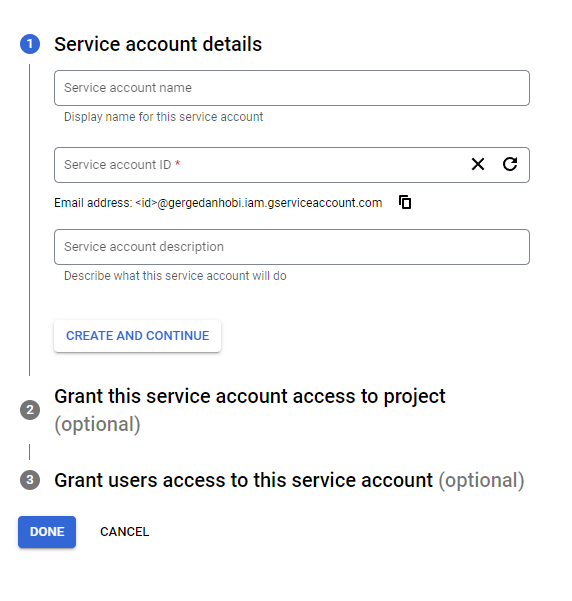Cancel the service account creation
The width and height of the screenshot is (572, 601).
click(x=125, y=532)
